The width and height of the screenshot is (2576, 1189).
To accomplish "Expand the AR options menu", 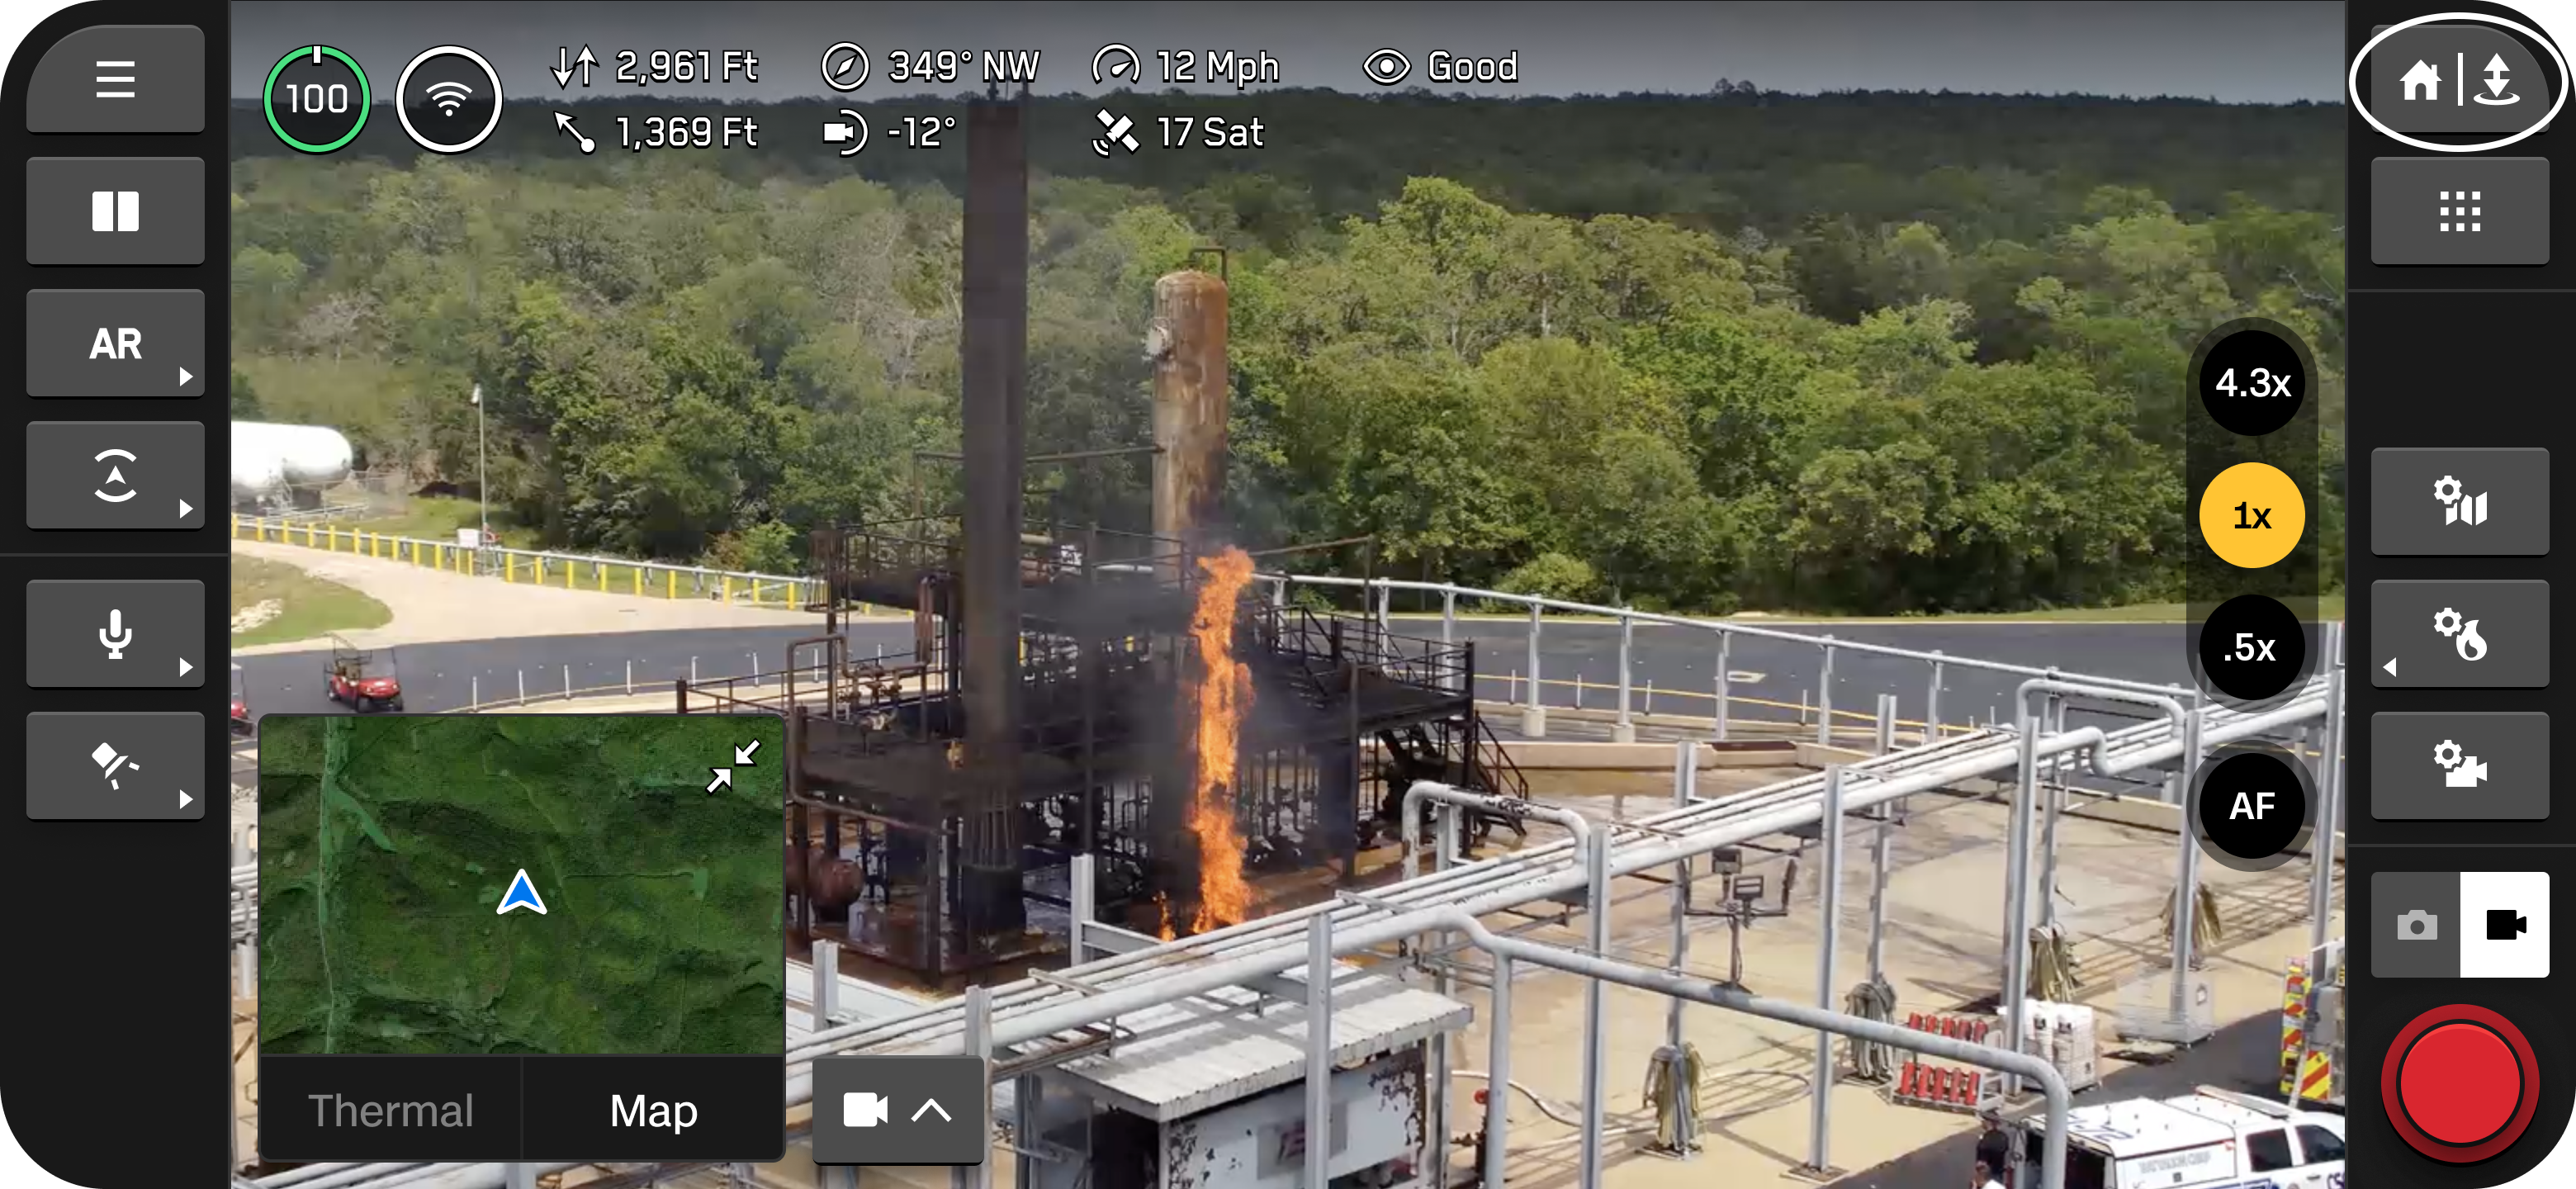I will tap(115, 343).
